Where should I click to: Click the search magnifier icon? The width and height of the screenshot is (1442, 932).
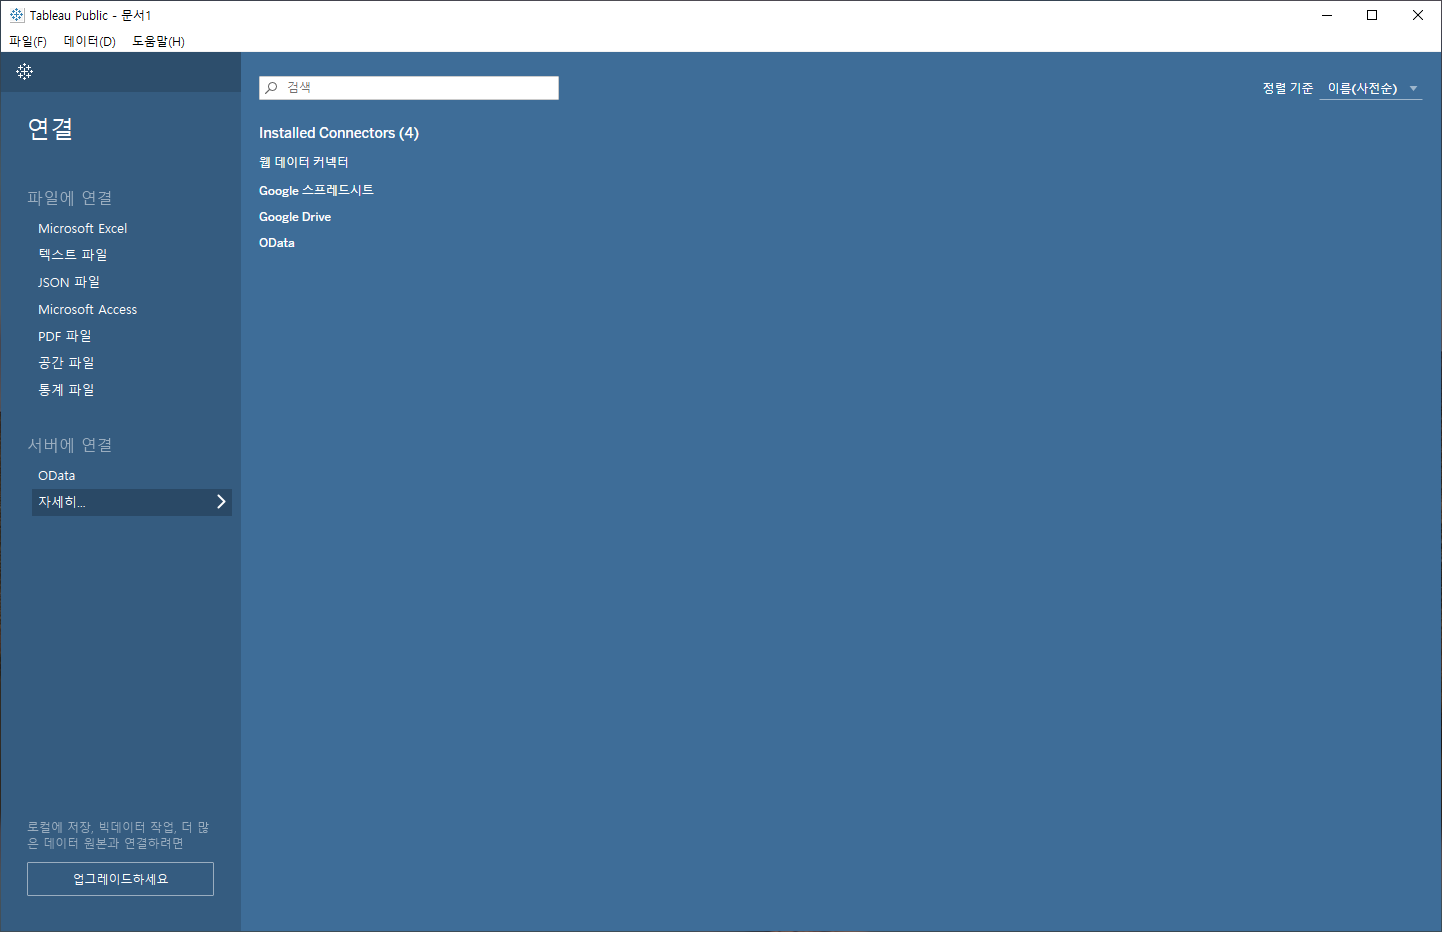tap(271, 88)
